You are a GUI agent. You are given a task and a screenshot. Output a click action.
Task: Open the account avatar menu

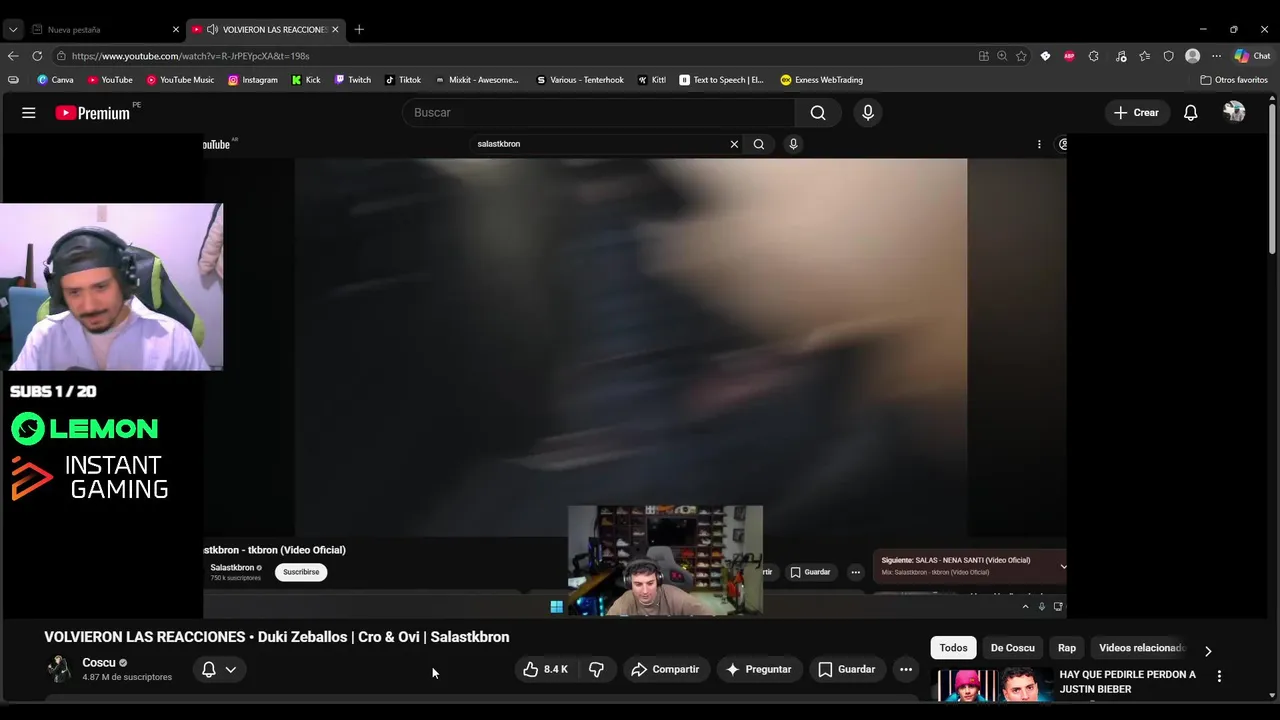point(1234,112)
